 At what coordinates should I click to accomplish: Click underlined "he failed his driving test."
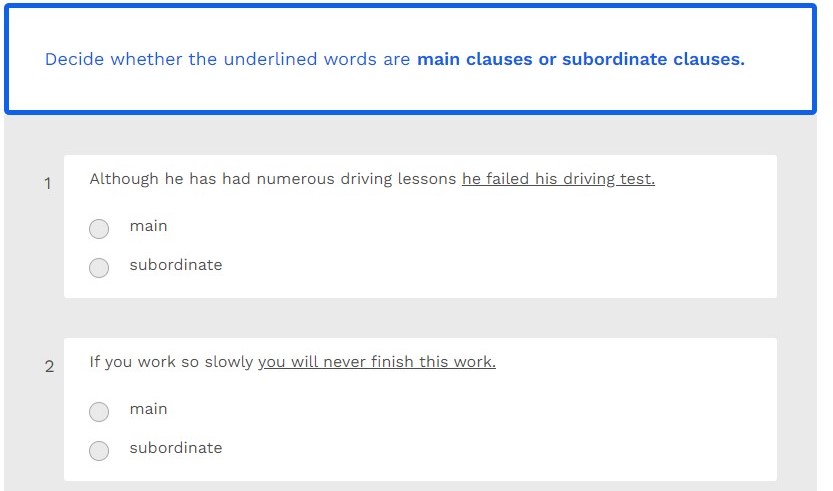[558, 179]
